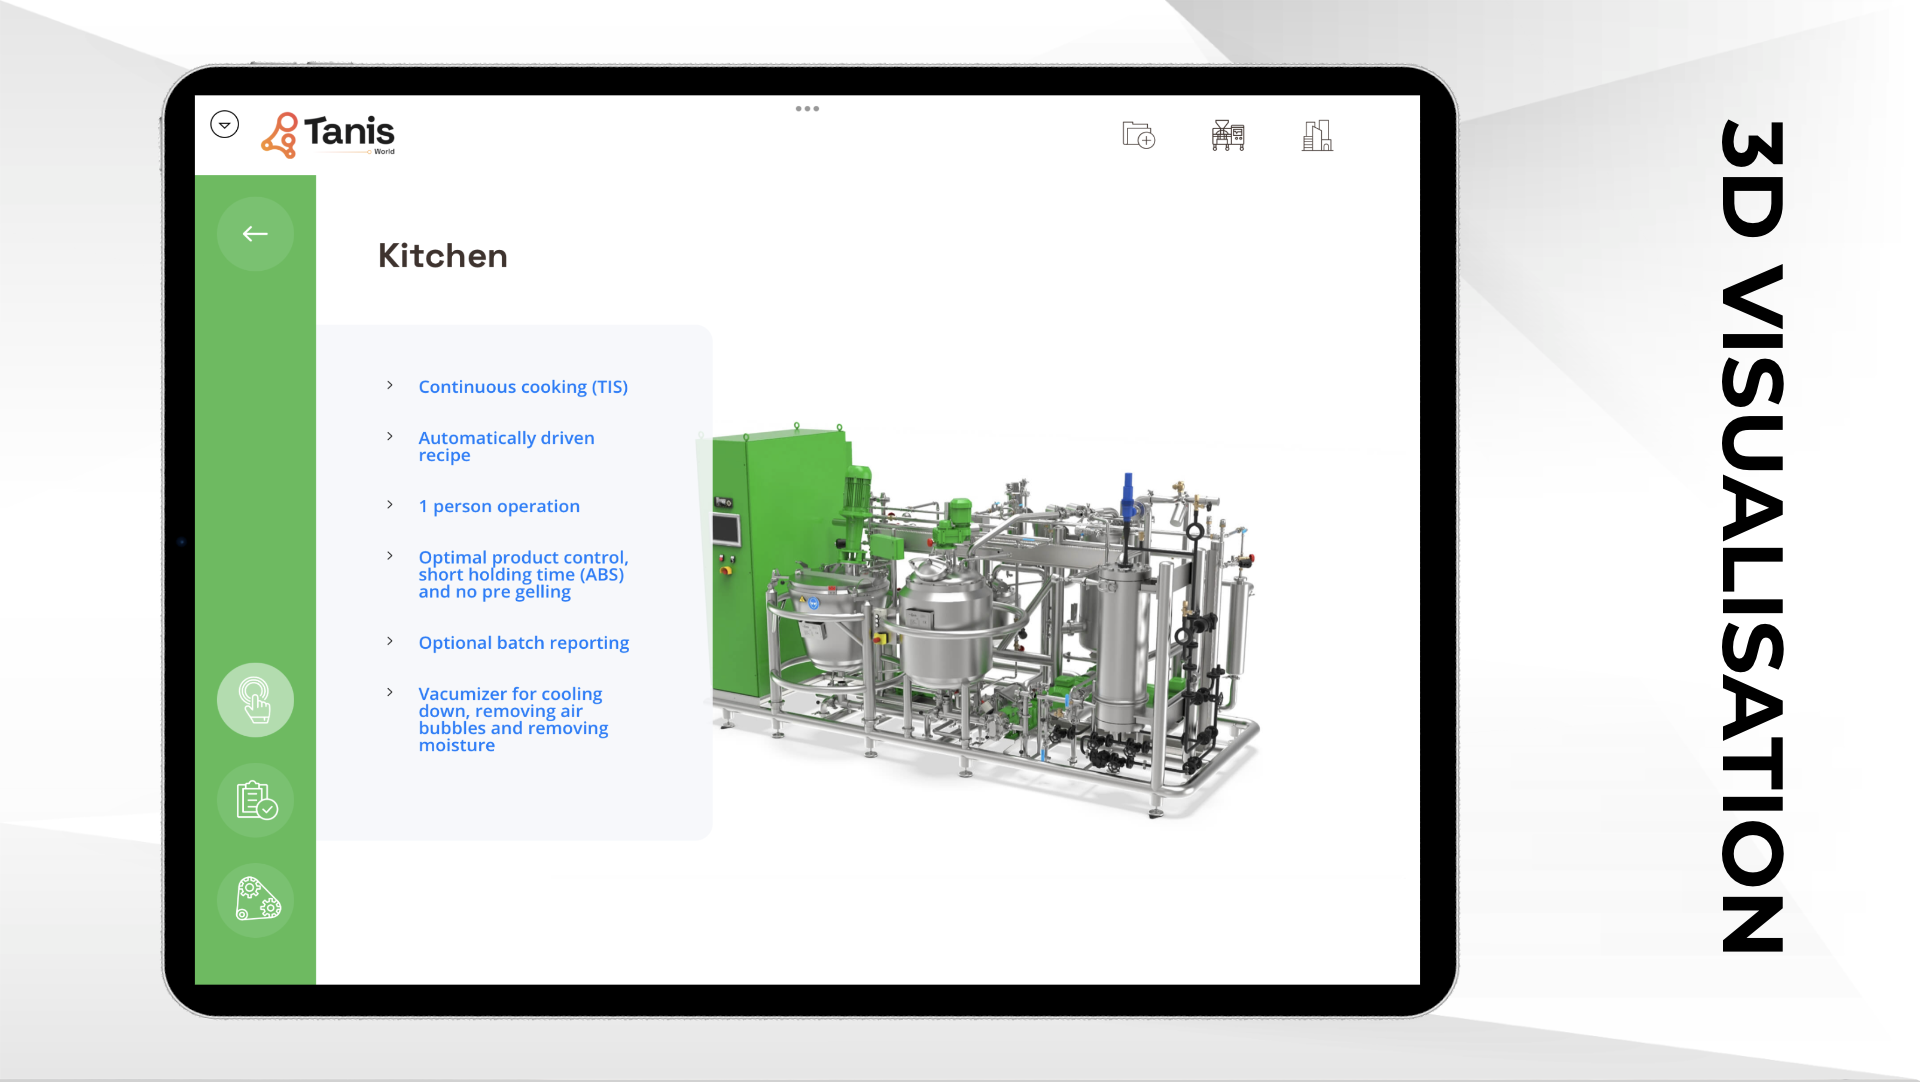Open the circular dropdown arrow at top left

pos(225,124)
